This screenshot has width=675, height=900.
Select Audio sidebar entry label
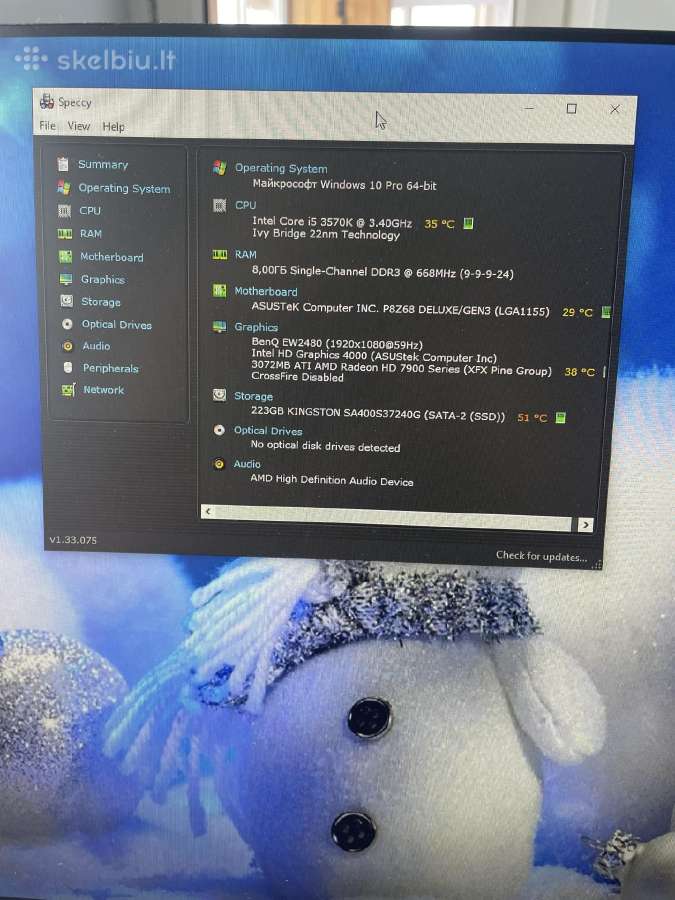click(x=96, y=346)
